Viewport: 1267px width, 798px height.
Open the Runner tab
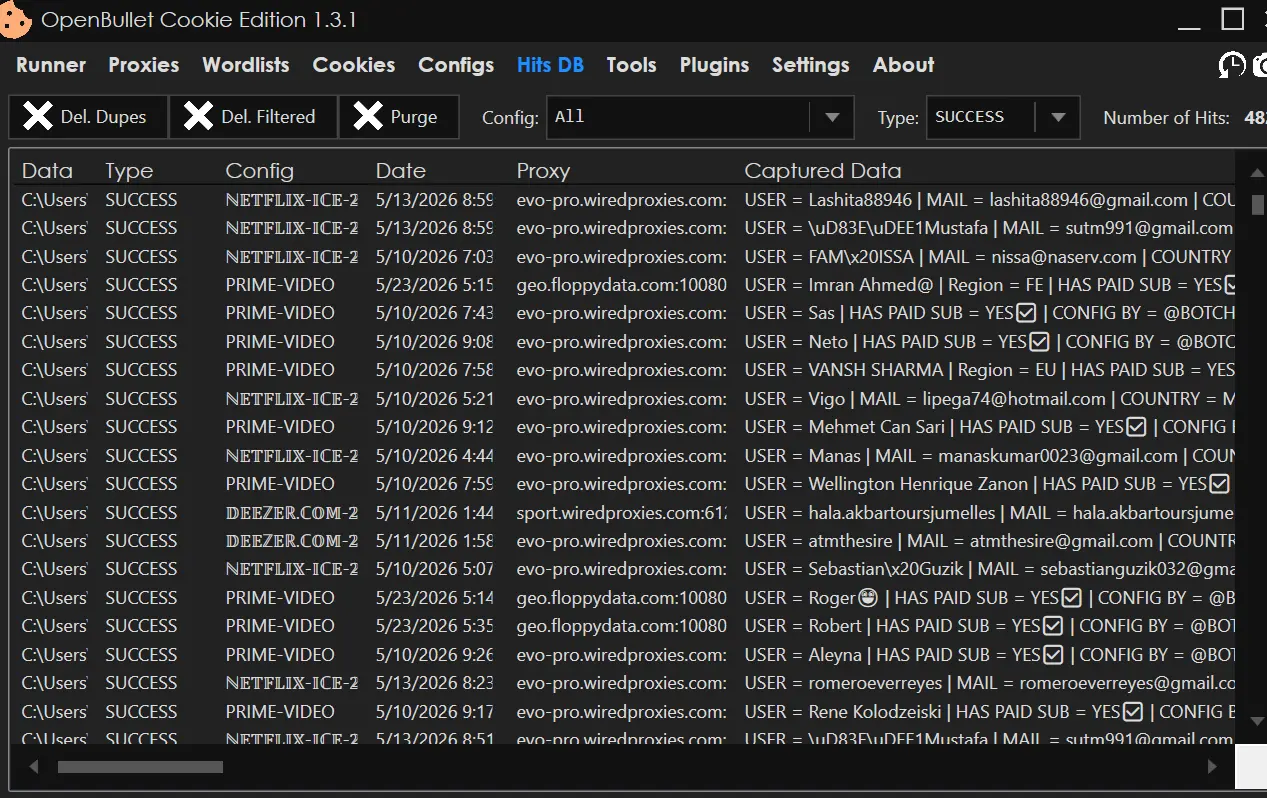(51, 65)
